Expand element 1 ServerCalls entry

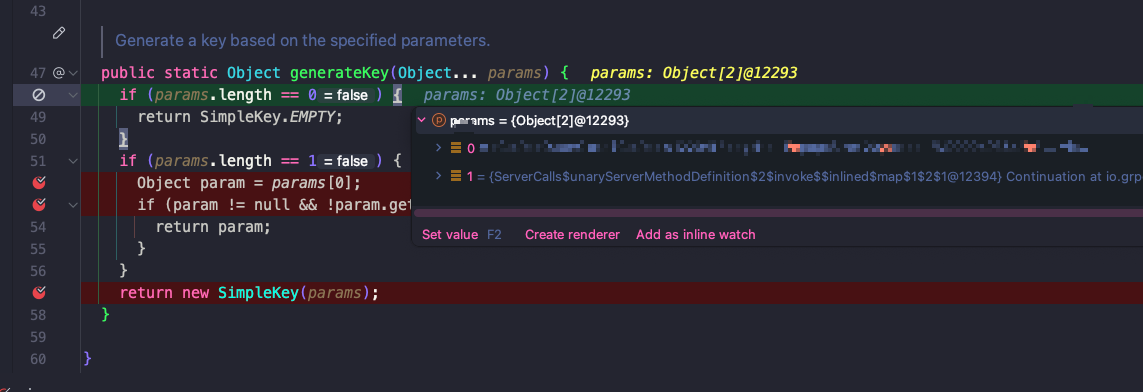(x=438, y=176)
